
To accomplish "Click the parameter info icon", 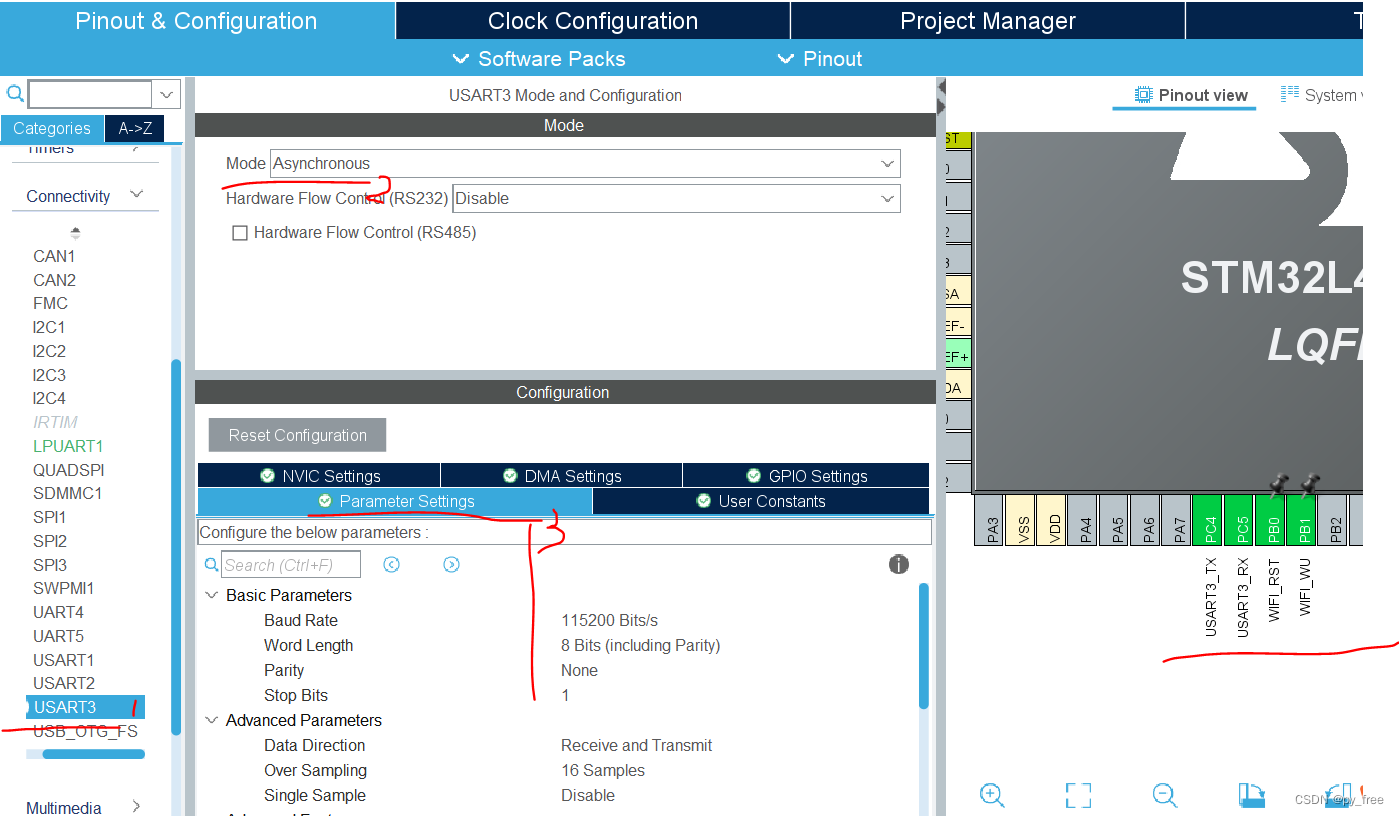I will (899, 564).
